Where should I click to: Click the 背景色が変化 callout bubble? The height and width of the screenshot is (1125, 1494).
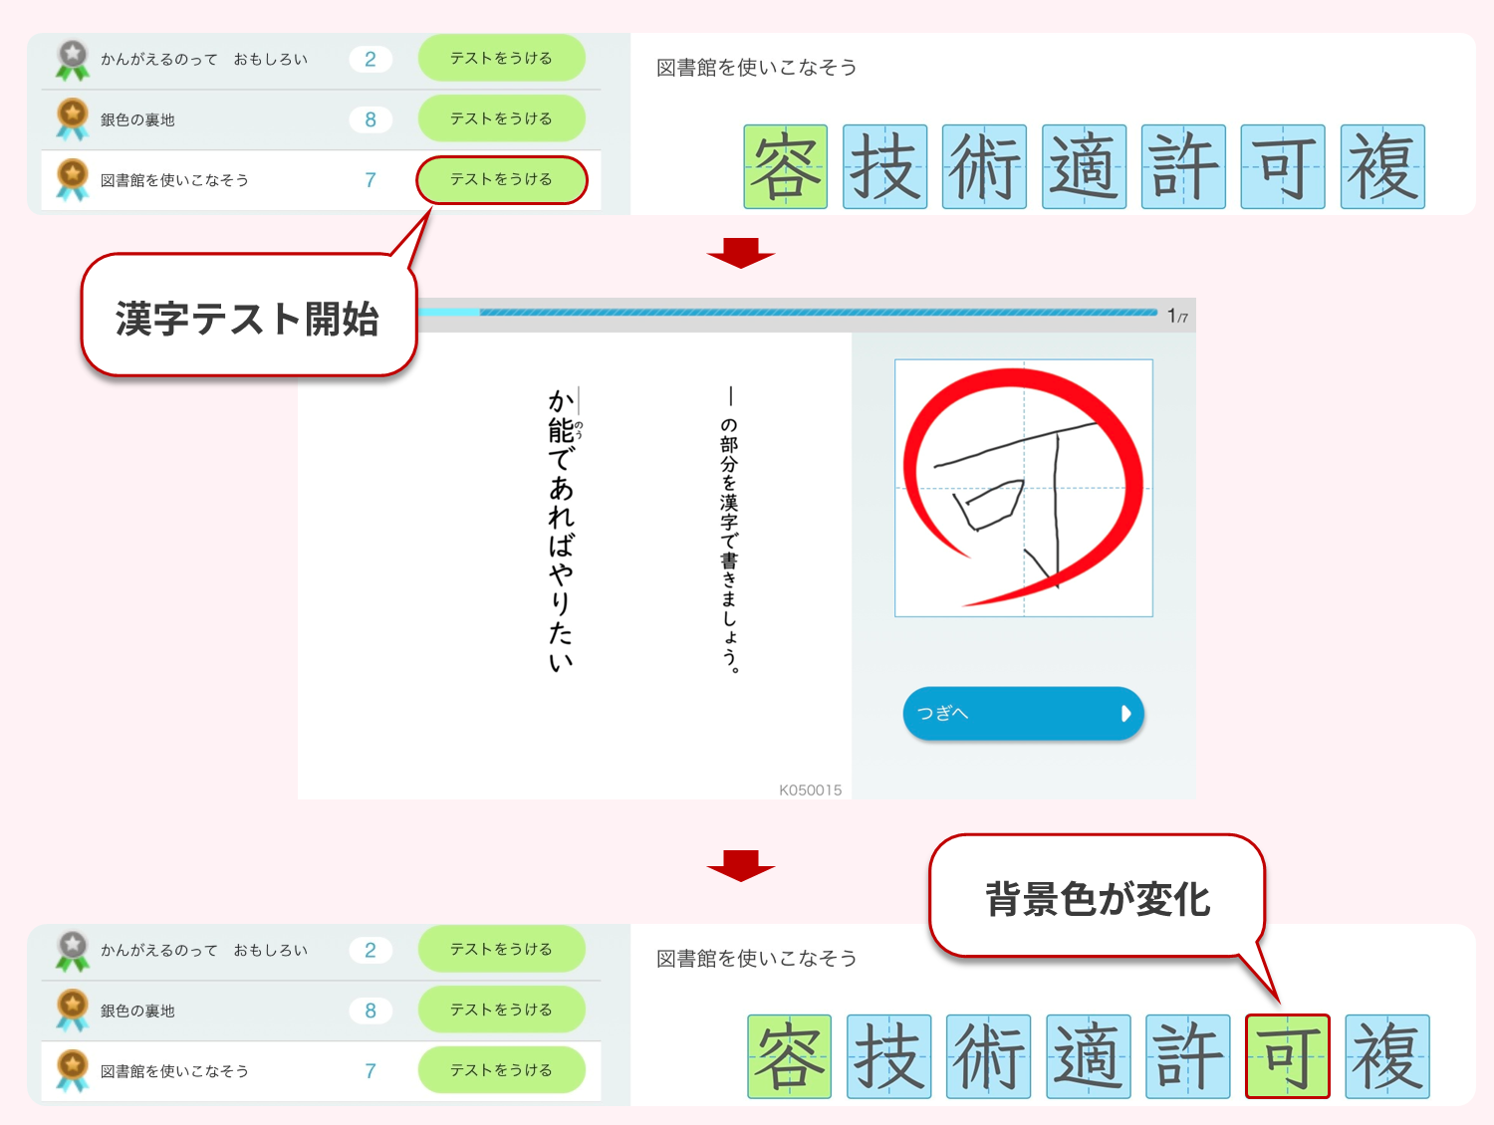(x=1096, y=897)
